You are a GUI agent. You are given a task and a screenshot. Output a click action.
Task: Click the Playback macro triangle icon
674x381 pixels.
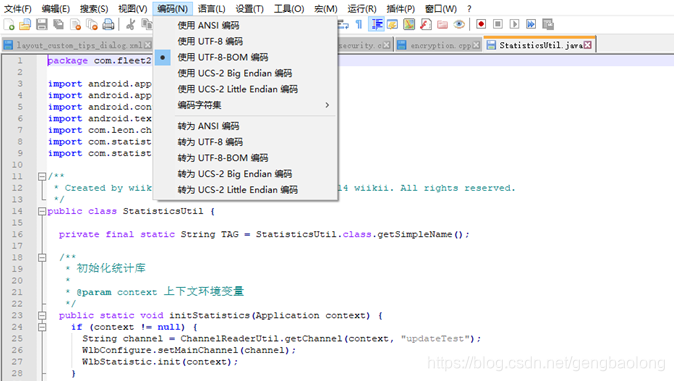514,25
